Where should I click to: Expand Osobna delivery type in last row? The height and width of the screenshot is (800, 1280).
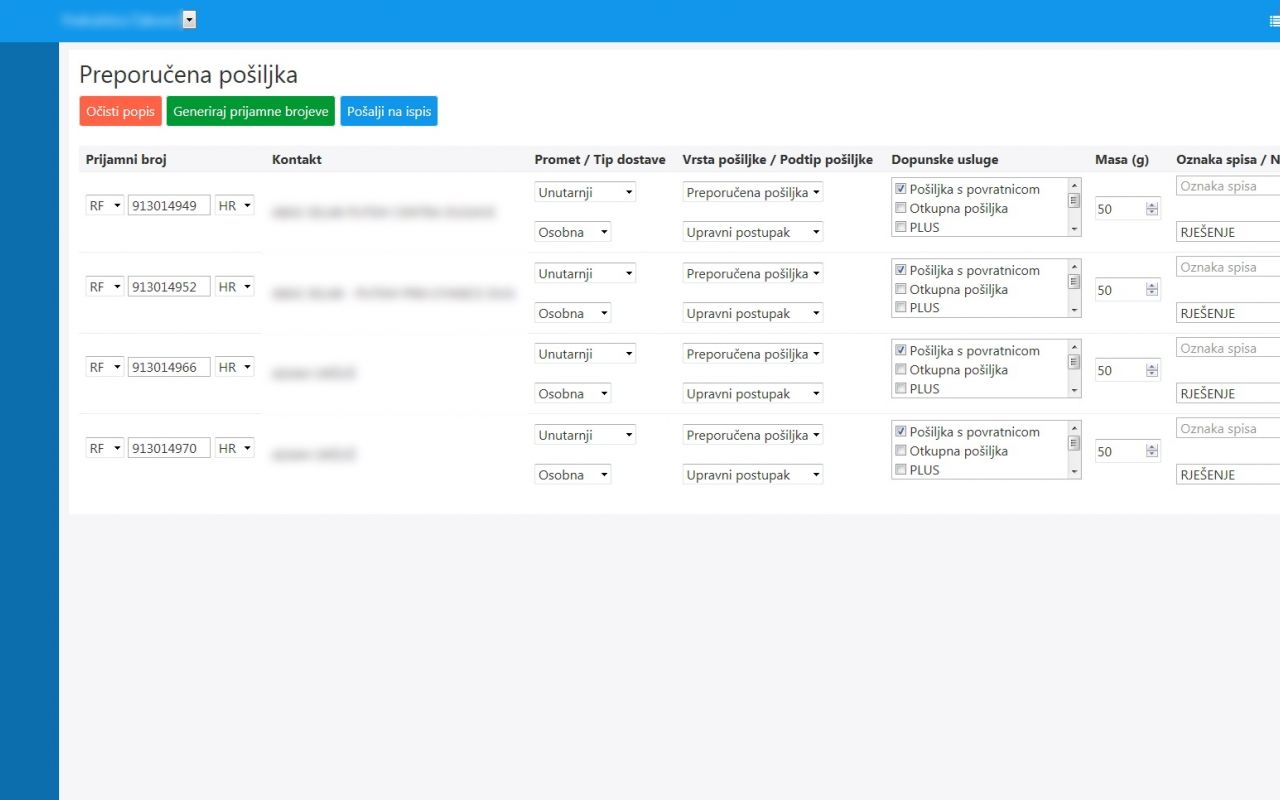pyautogui.click(x=573, y=475)
